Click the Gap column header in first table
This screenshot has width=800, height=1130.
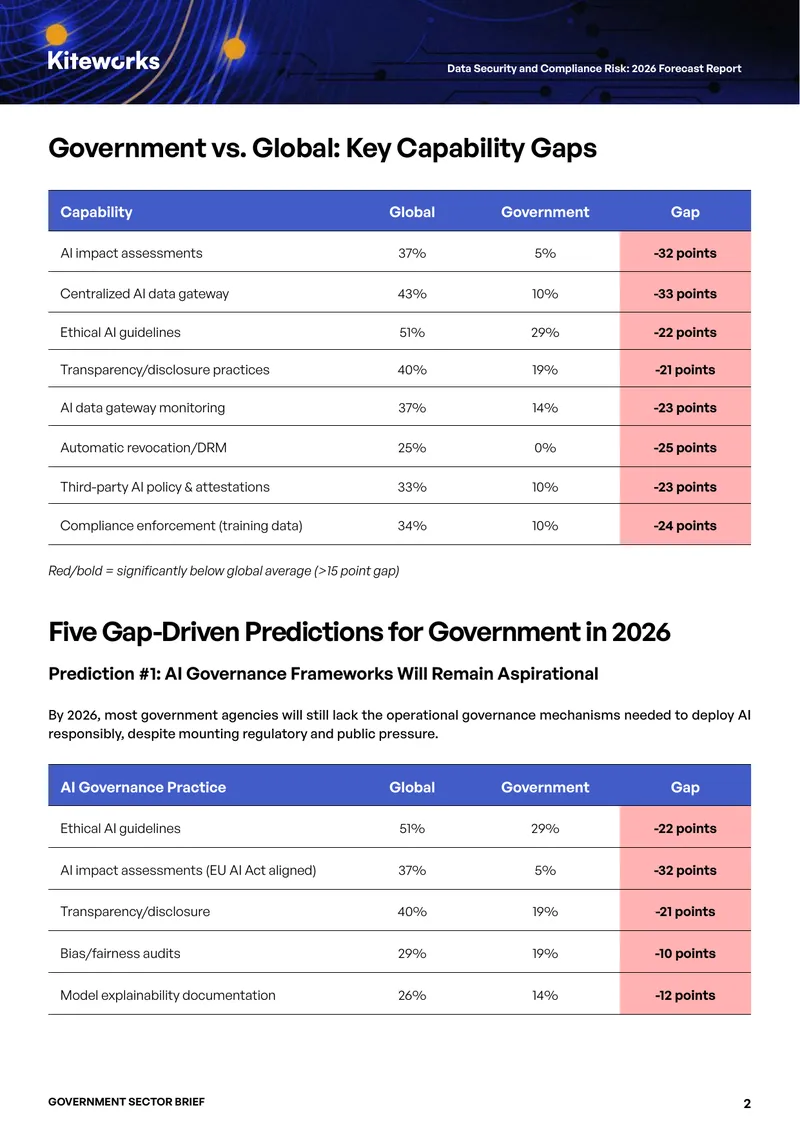pos(685,212)
